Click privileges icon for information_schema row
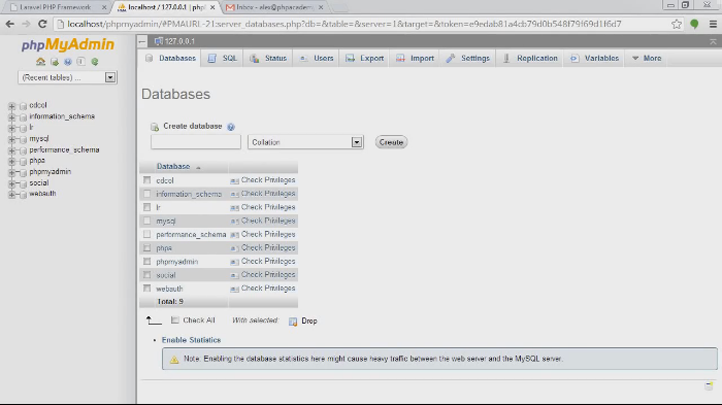722x405 pixels. (x=234, y=194)
